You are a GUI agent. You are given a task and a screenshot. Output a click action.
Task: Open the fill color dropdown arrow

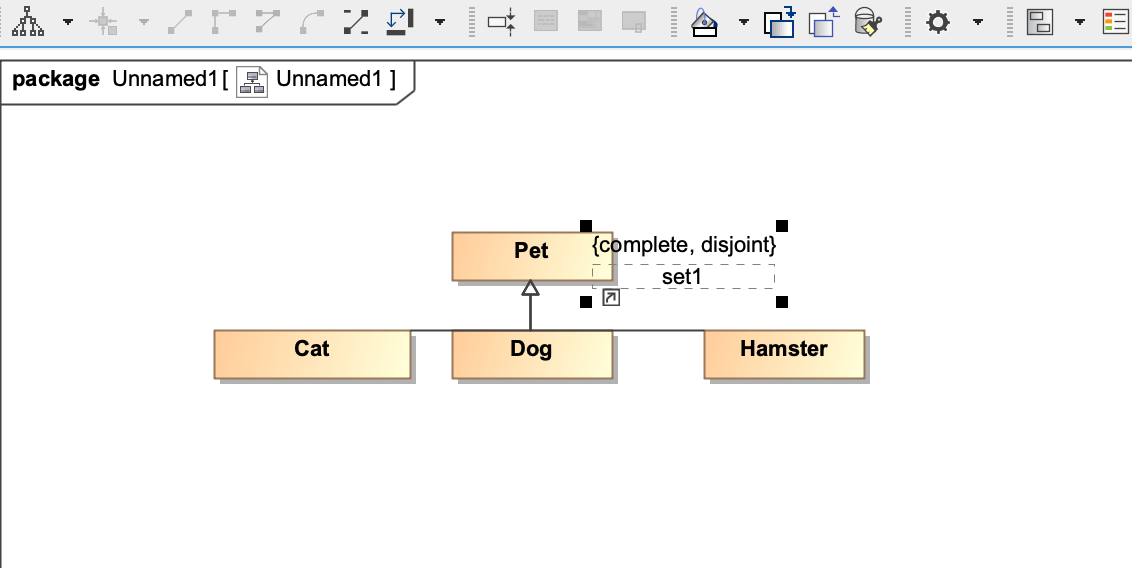click(x=744, y=22)
